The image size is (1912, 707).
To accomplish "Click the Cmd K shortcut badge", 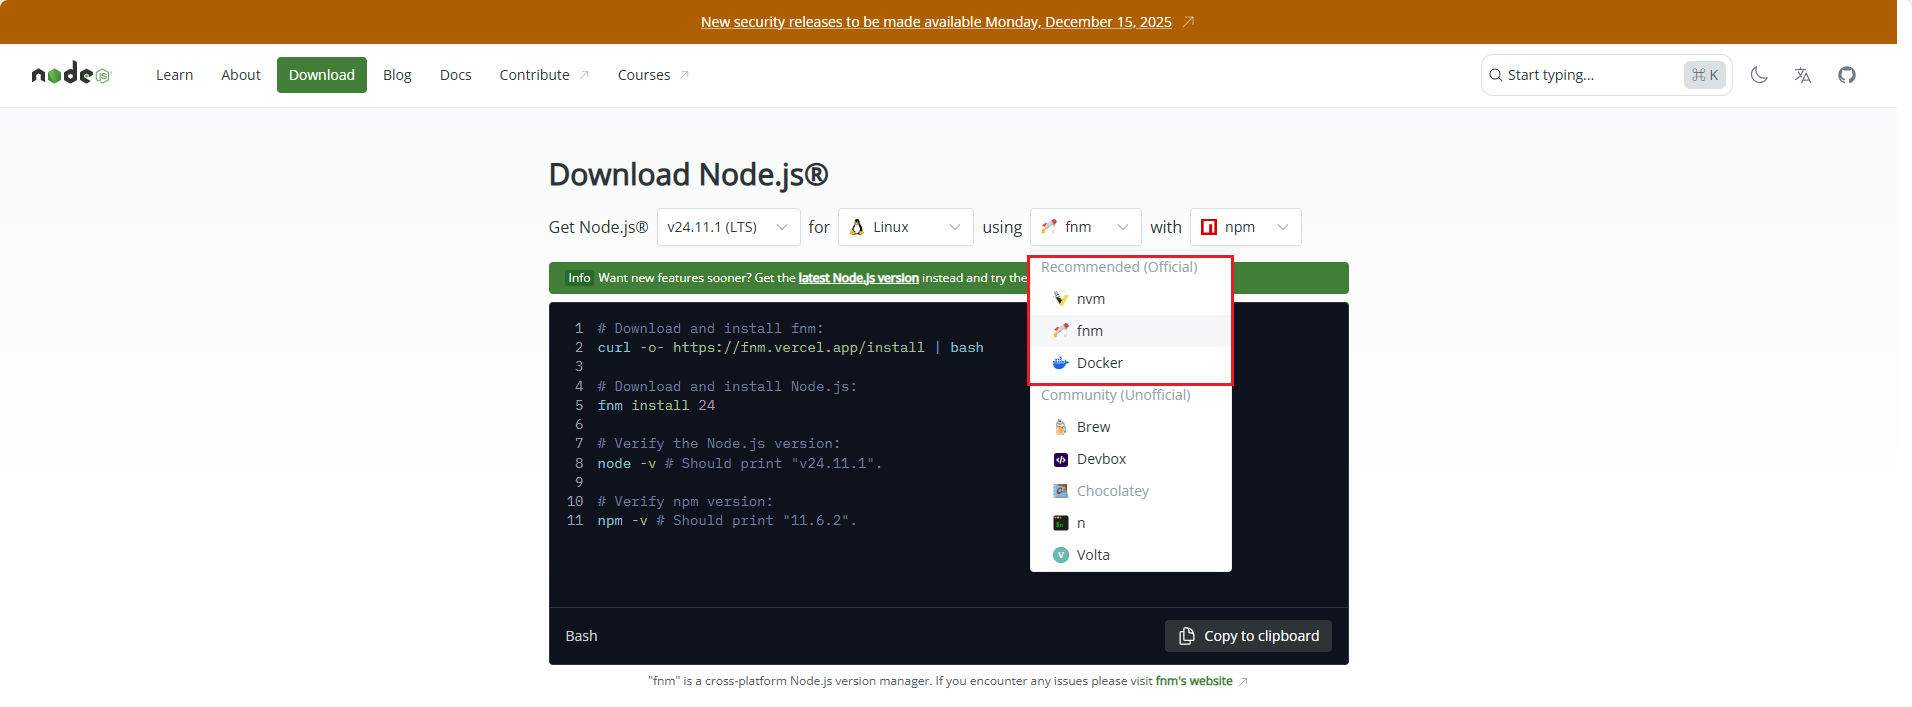I will [1705, 75].
